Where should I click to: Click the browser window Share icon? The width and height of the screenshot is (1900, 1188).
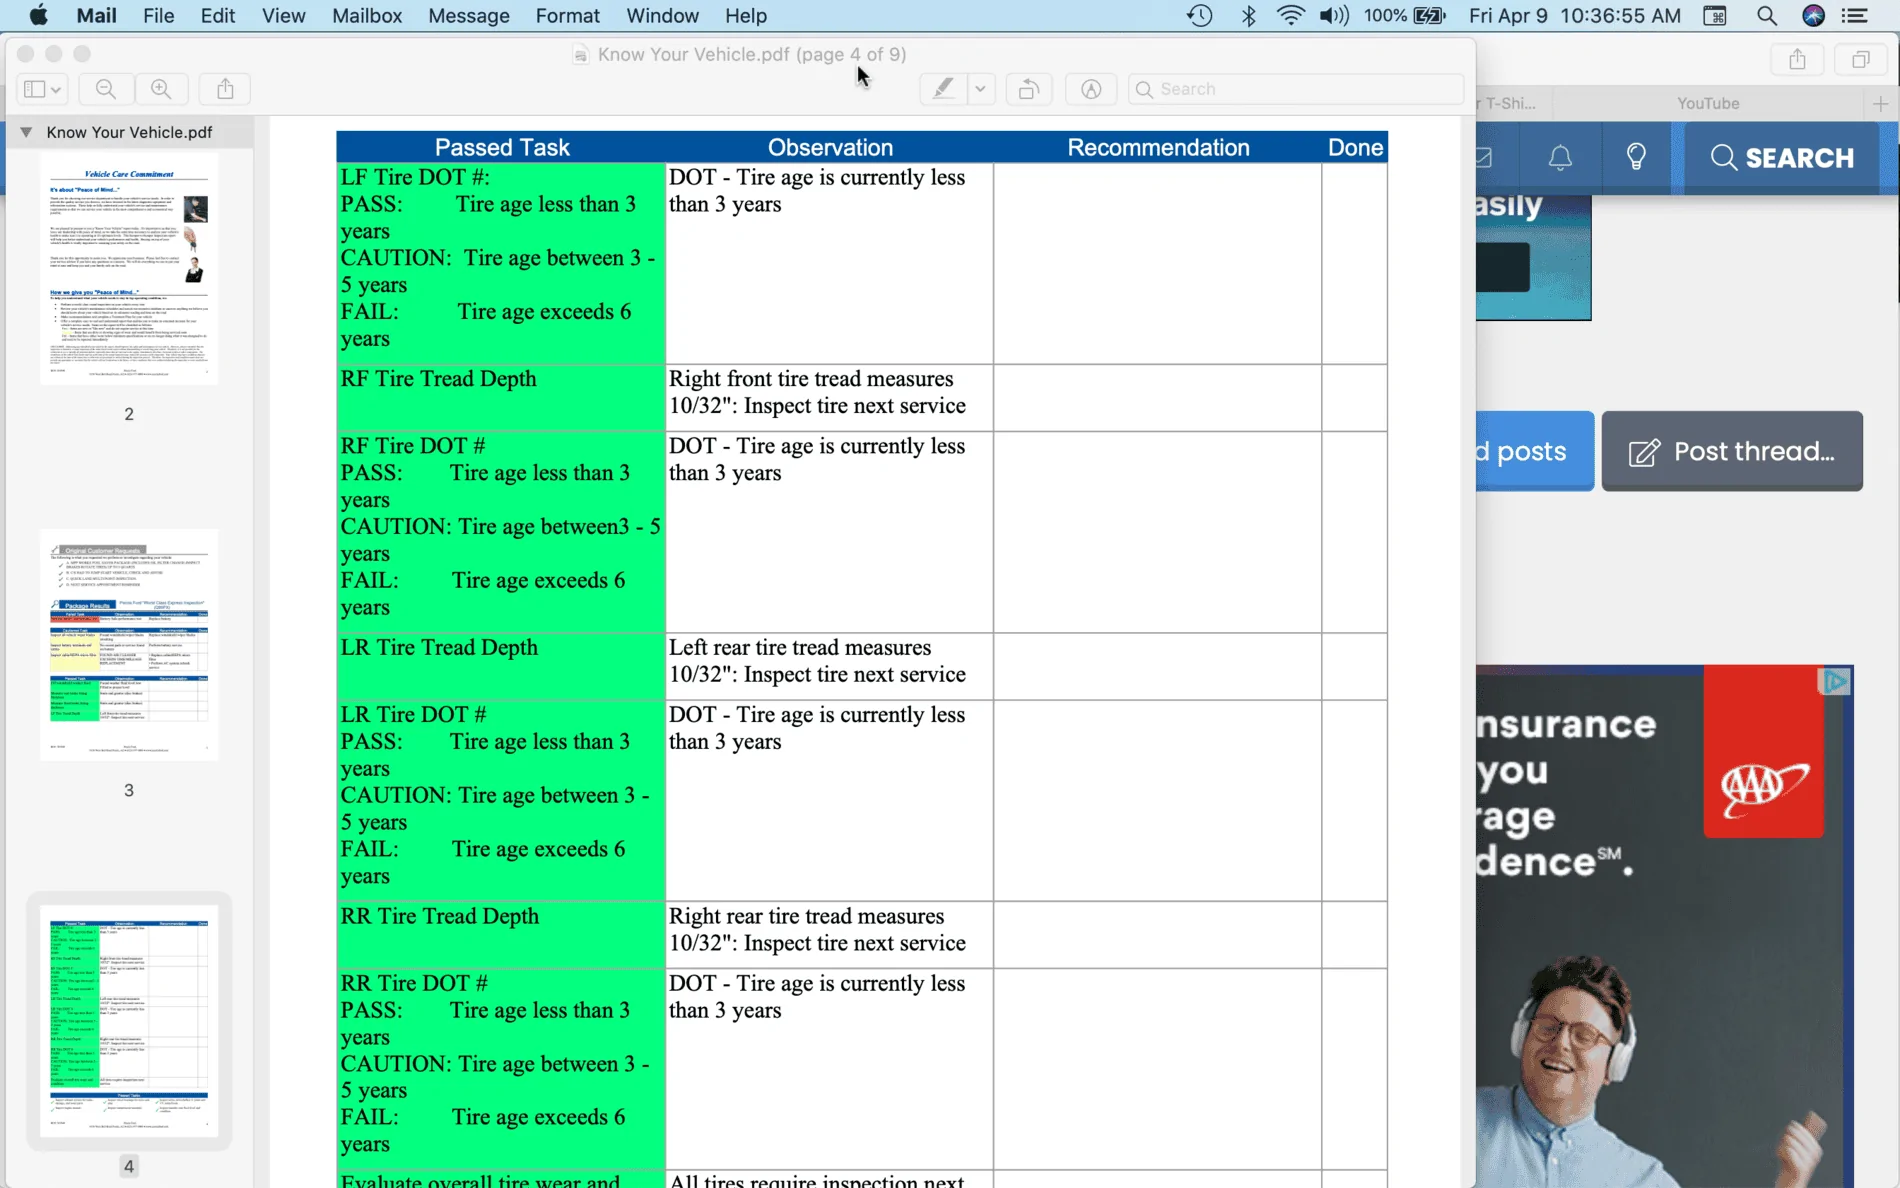coord(1797,60)
